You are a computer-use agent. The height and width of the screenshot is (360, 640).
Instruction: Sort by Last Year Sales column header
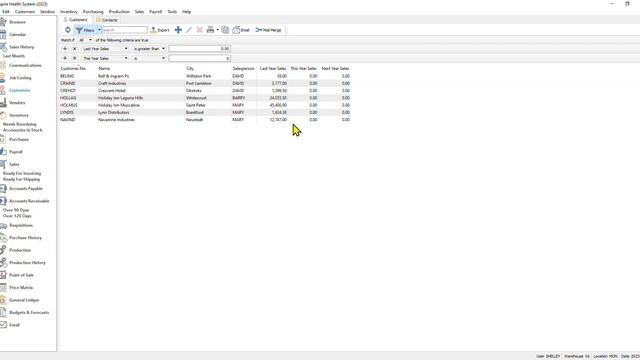click(x=273, y=69)
